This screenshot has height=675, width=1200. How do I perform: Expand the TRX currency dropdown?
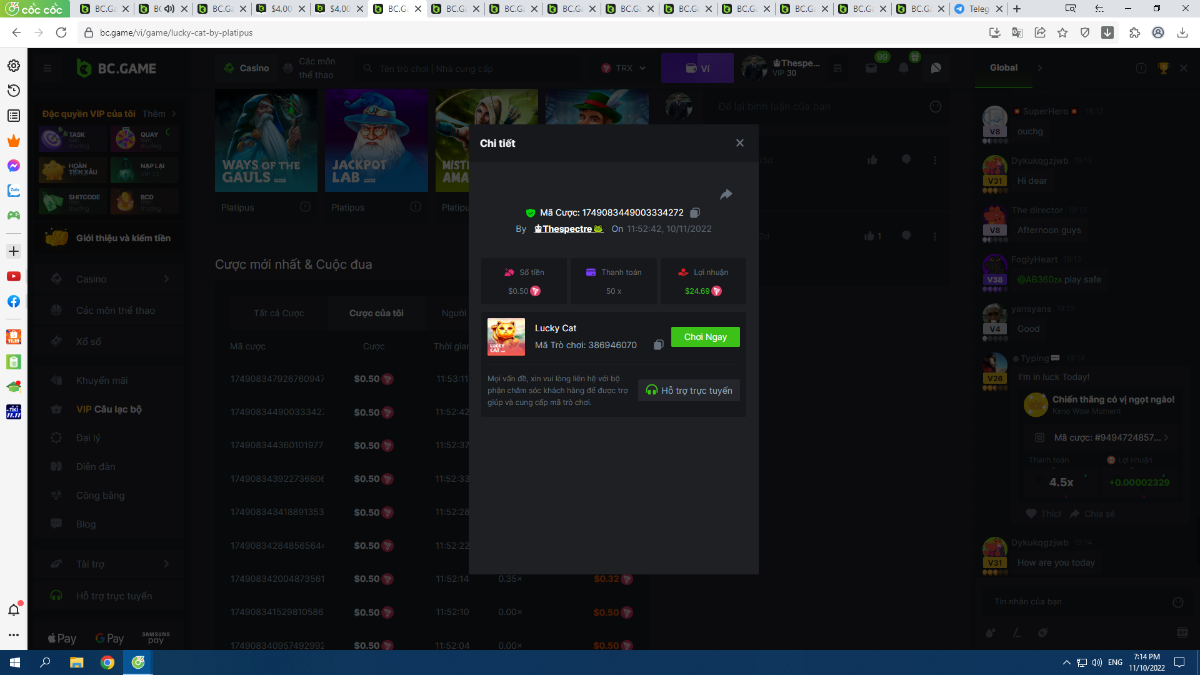[624, 68]
